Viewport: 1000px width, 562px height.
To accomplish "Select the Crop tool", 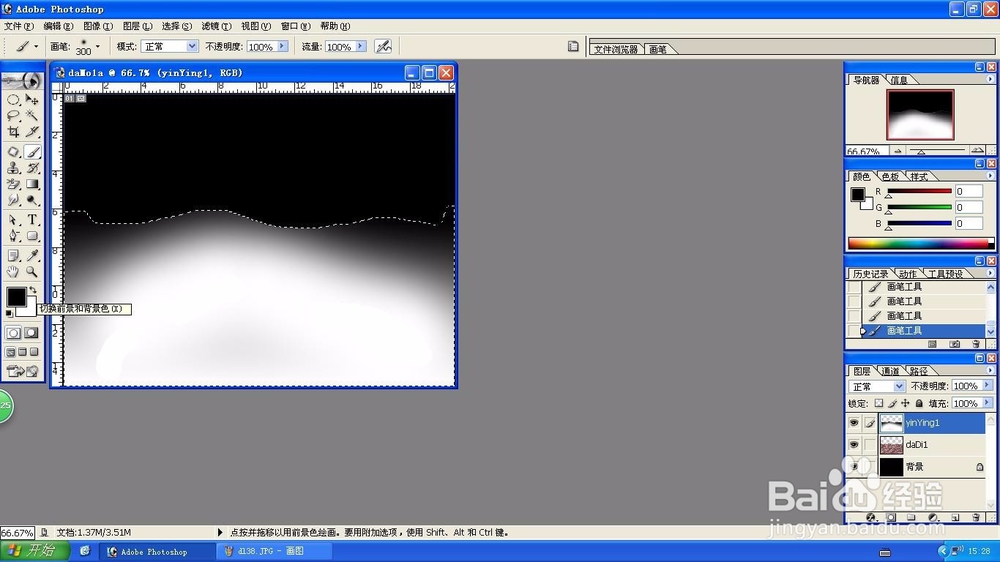I will coord(13,132).
